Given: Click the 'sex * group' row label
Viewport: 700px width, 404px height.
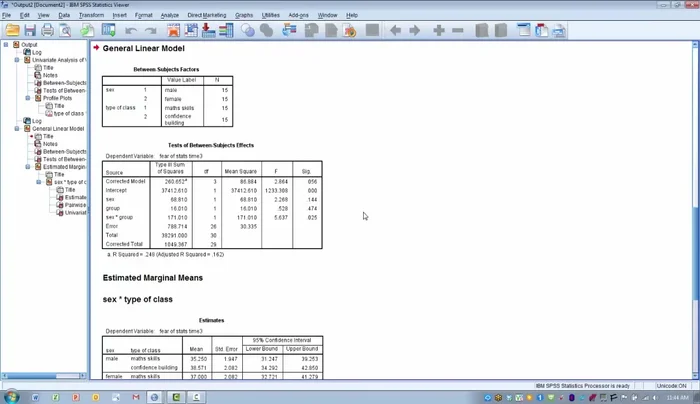Looking at the screenshot, I should pos(119,217).
